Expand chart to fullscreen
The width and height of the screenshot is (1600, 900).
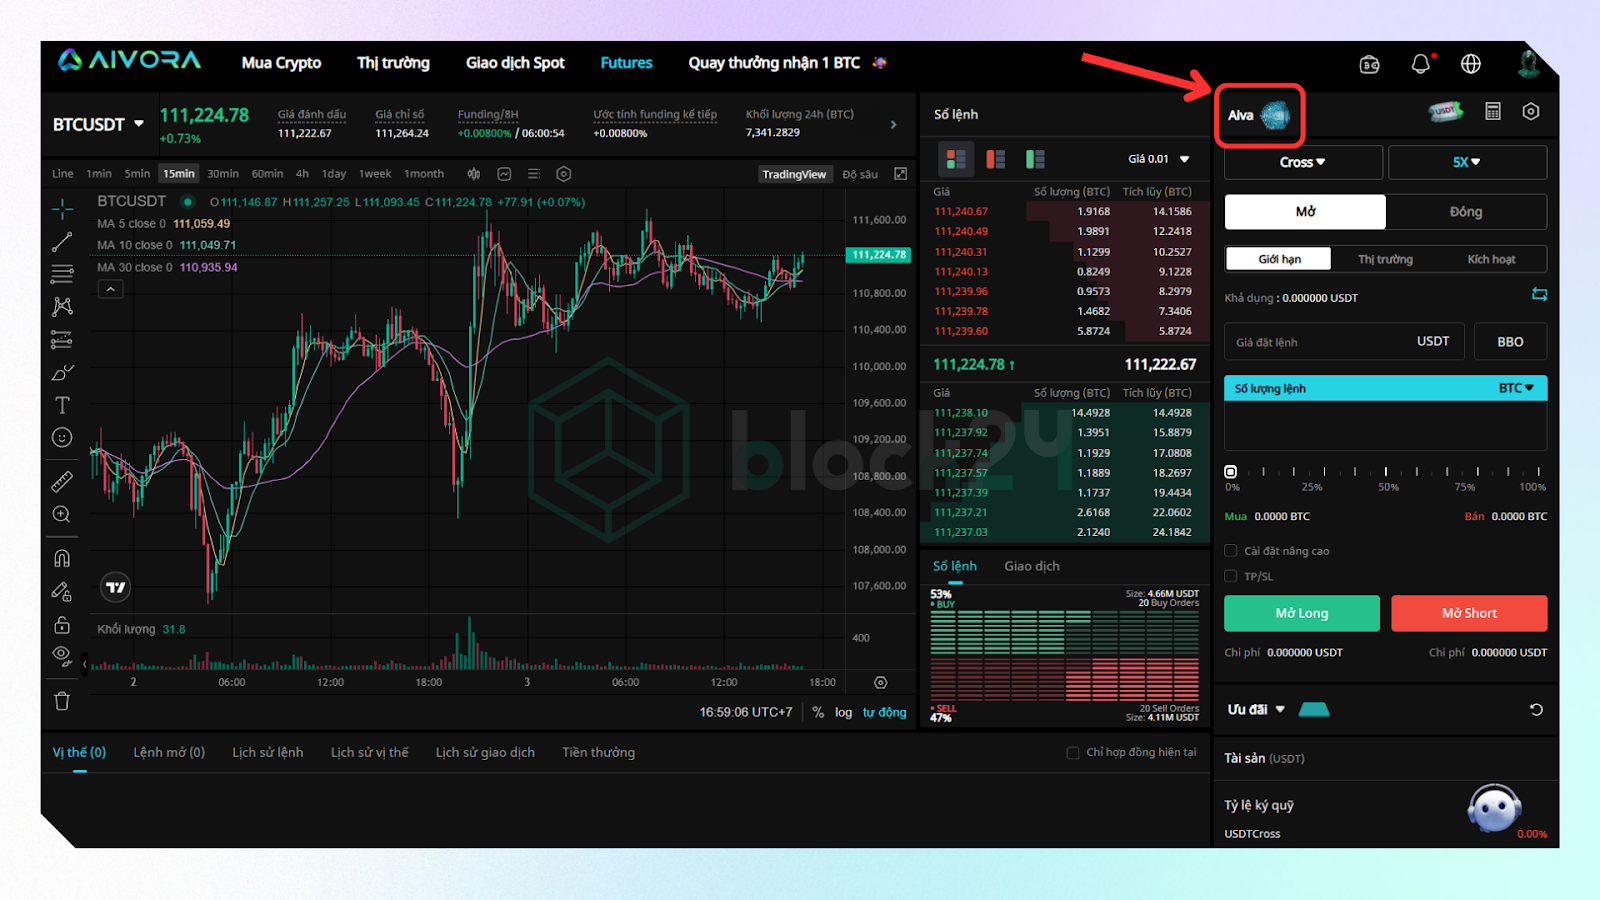pos(900,174)
